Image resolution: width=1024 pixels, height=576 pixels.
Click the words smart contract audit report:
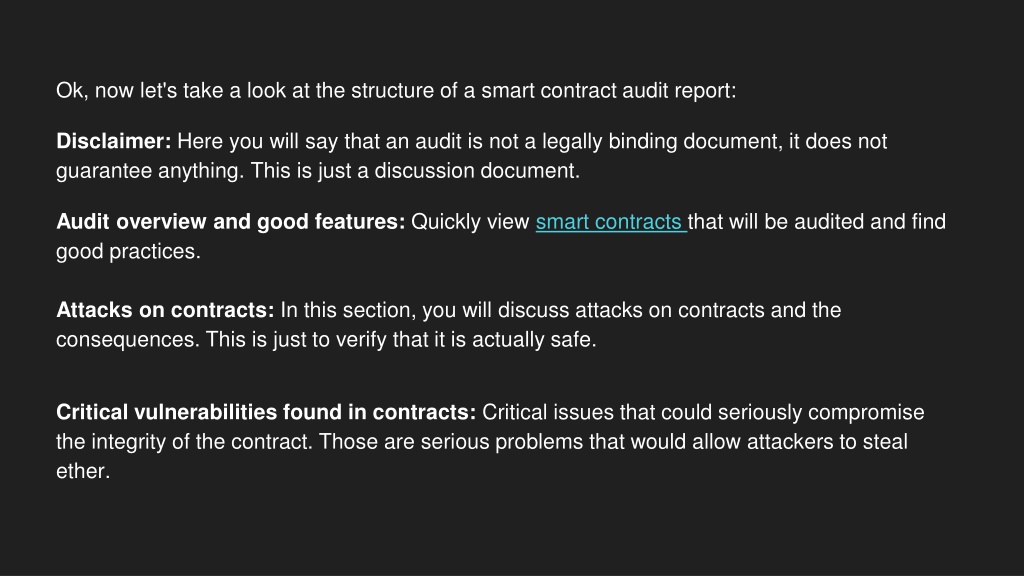(x=609, y=91)
